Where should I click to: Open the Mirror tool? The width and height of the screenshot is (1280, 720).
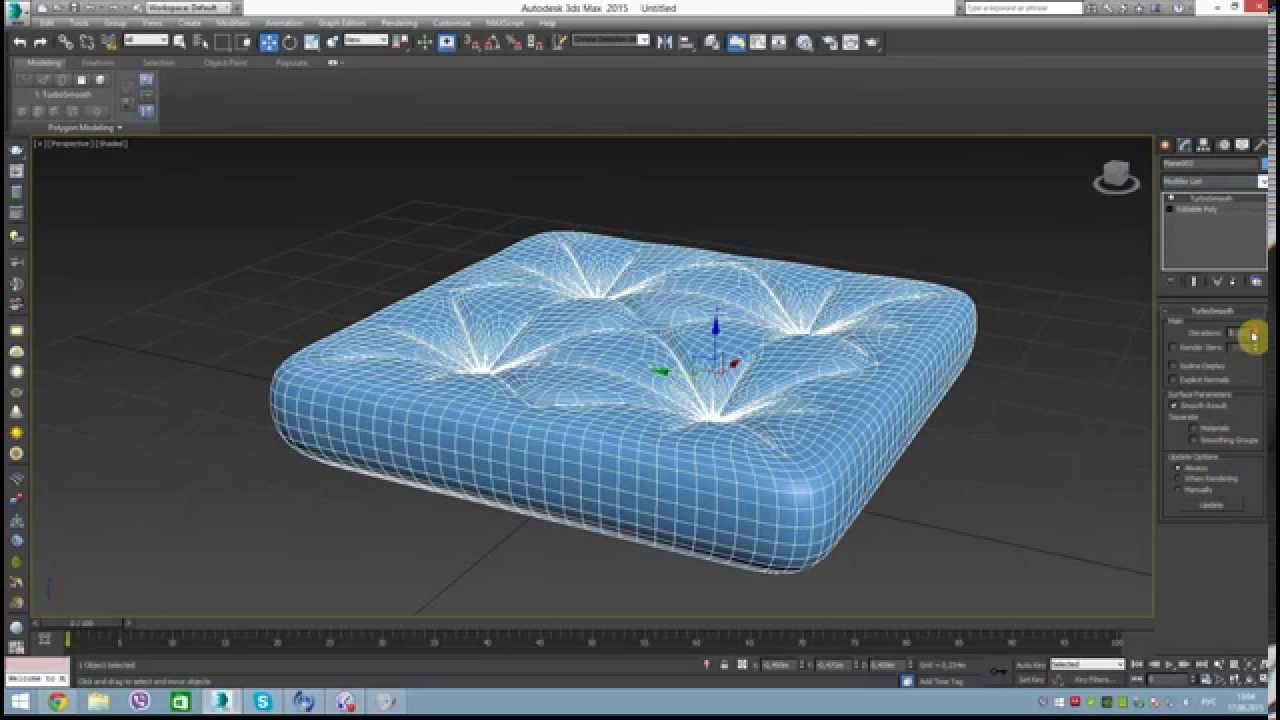(664, 42)
